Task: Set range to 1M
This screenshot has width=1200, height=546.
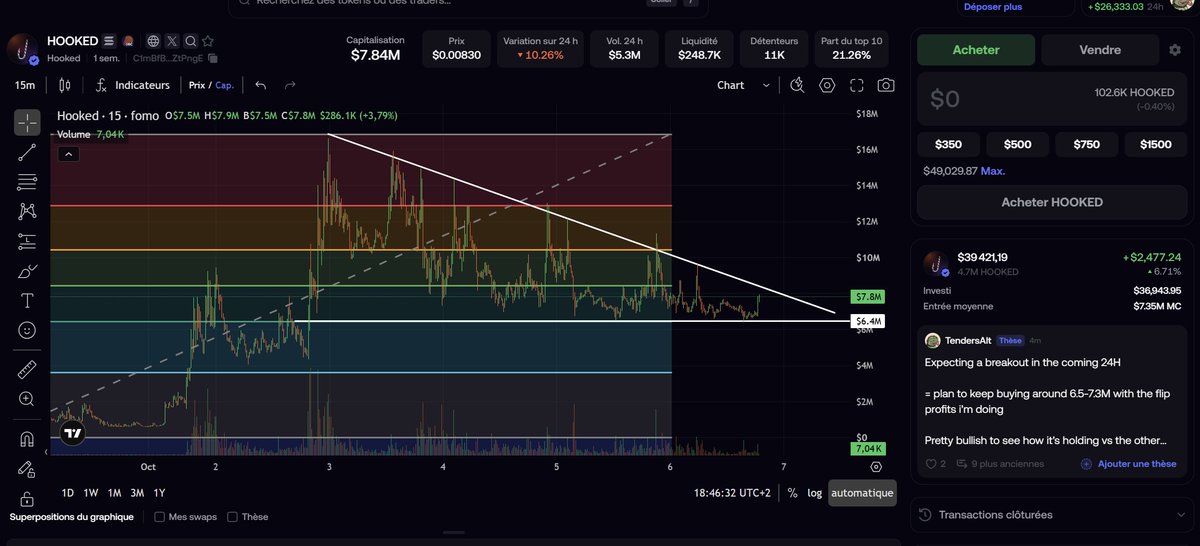Action: [115, 493]
